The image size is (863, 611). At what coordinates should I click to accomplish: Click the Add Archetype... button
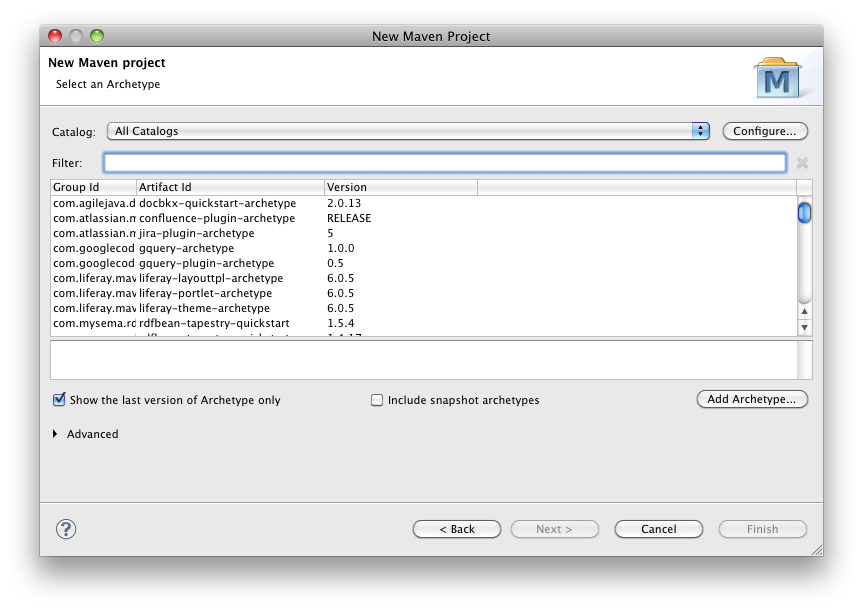[x=751, y=399]
